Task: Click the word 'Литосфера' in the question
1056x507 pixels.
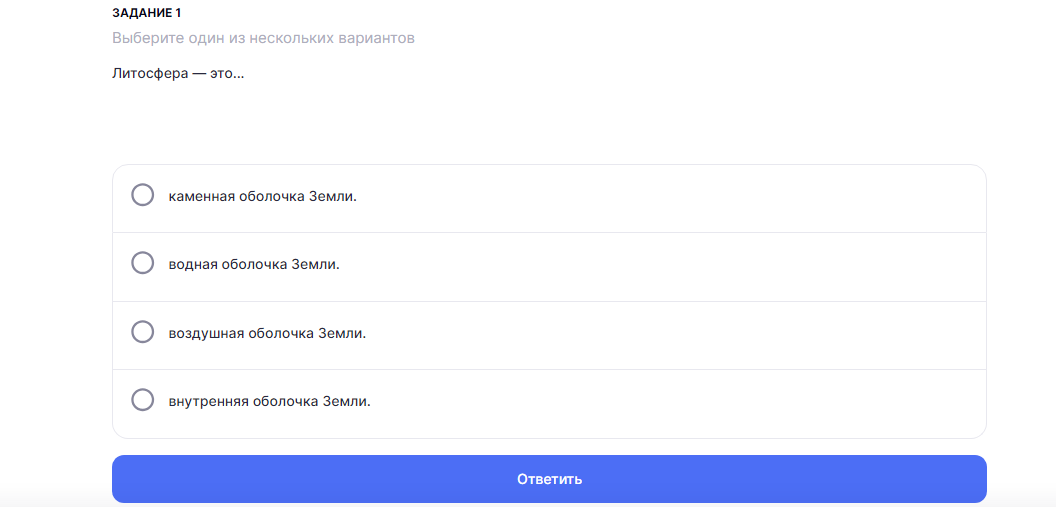Action: [x=150, y=74]
